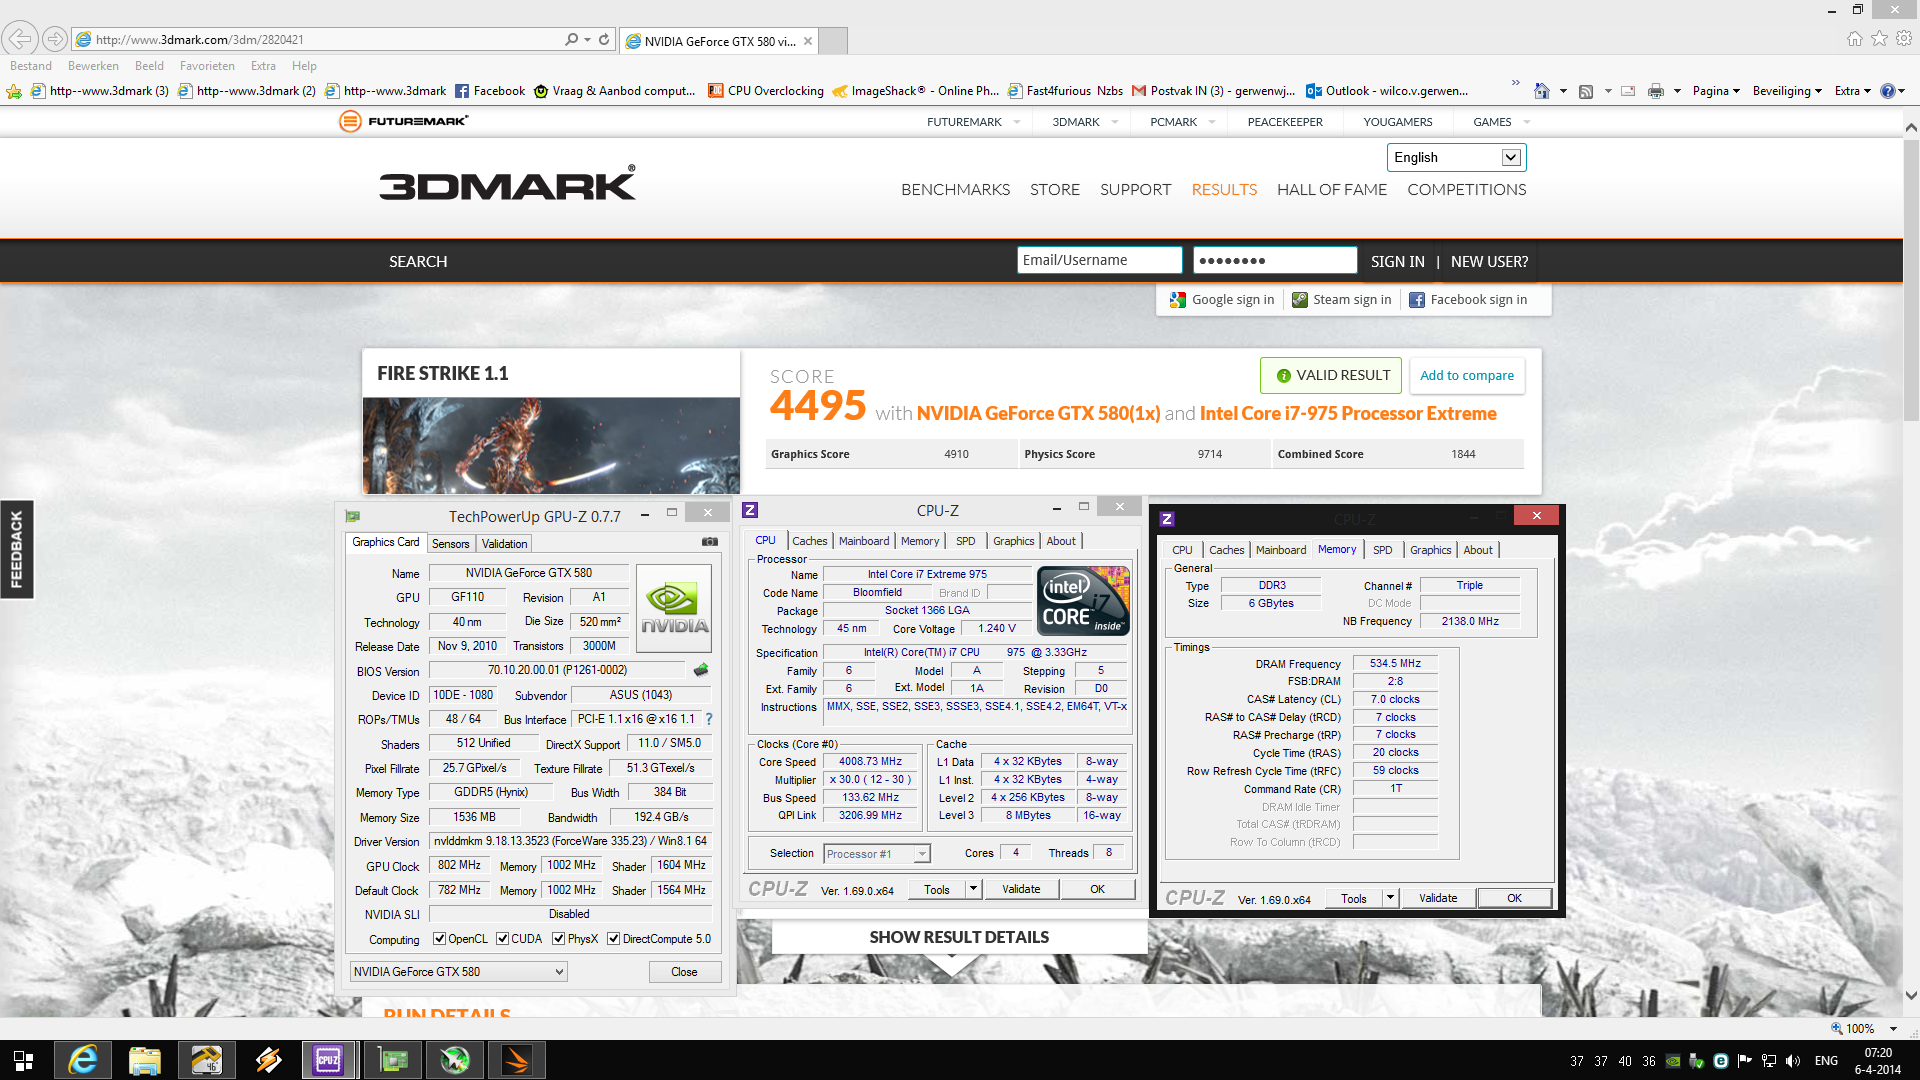Expand the Tools arrow in left CPU-Z

tap(972, 889)
